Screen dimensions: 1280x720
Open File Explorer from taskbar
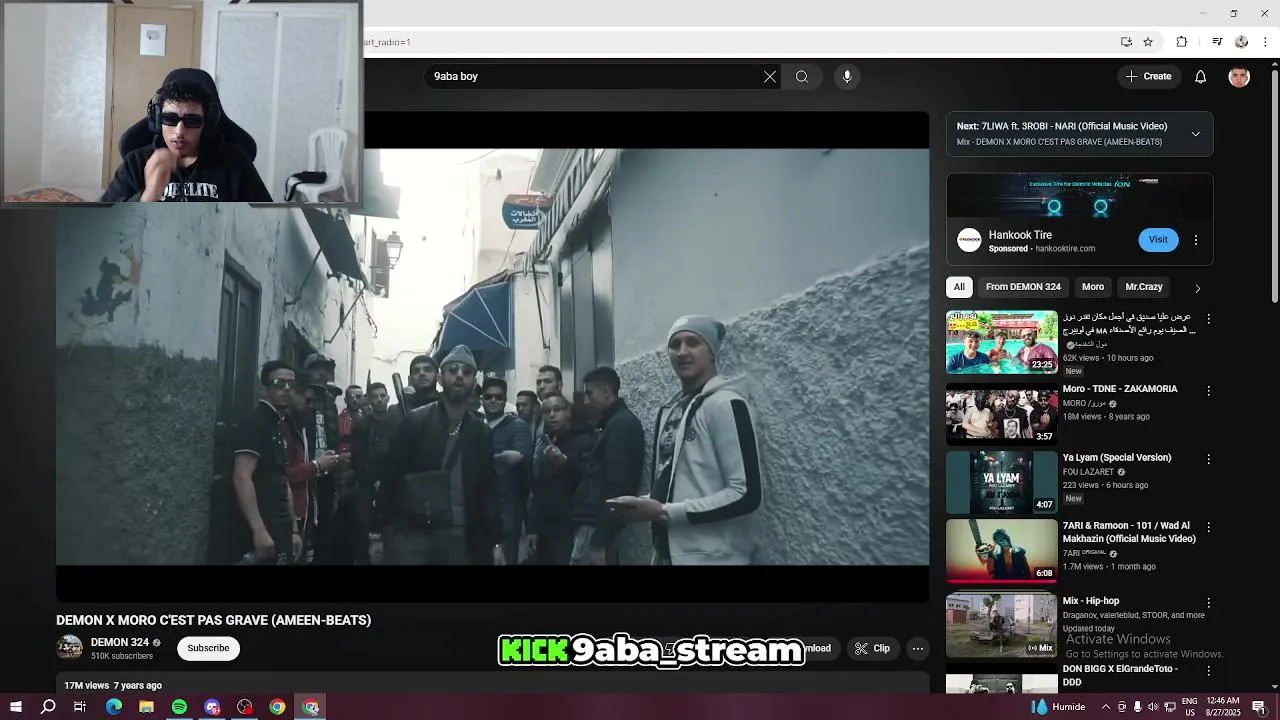[x=146, y=707]
